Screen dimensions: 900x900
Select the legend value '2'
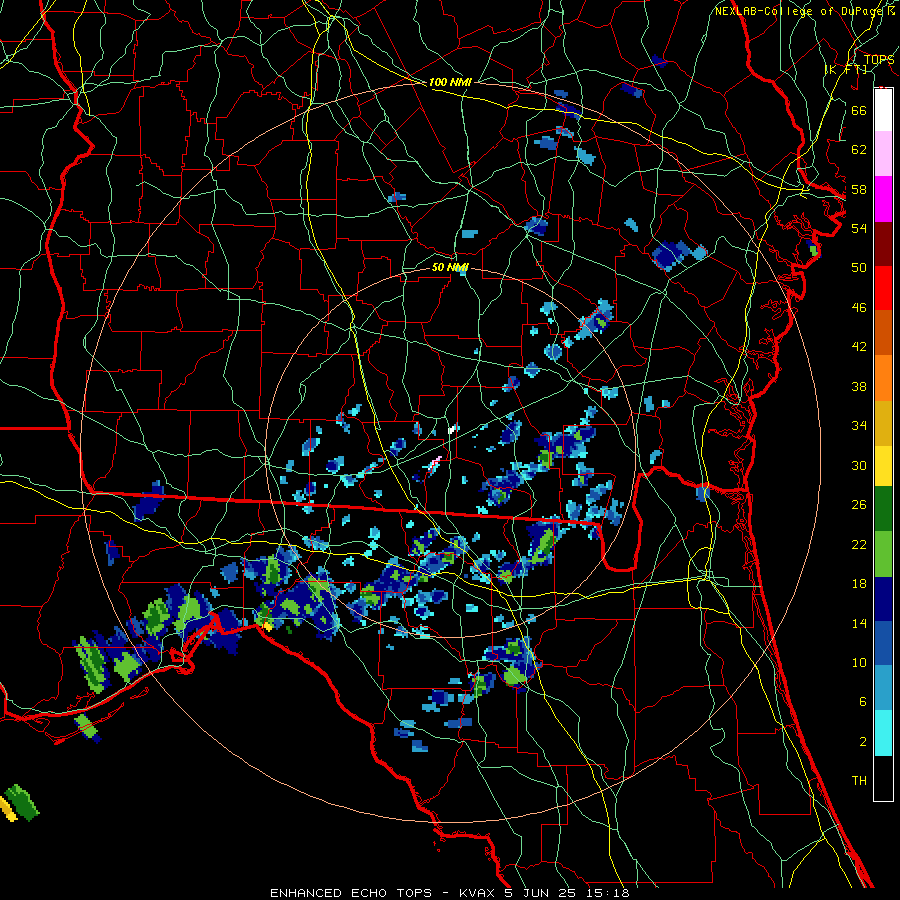pos(863,742)
